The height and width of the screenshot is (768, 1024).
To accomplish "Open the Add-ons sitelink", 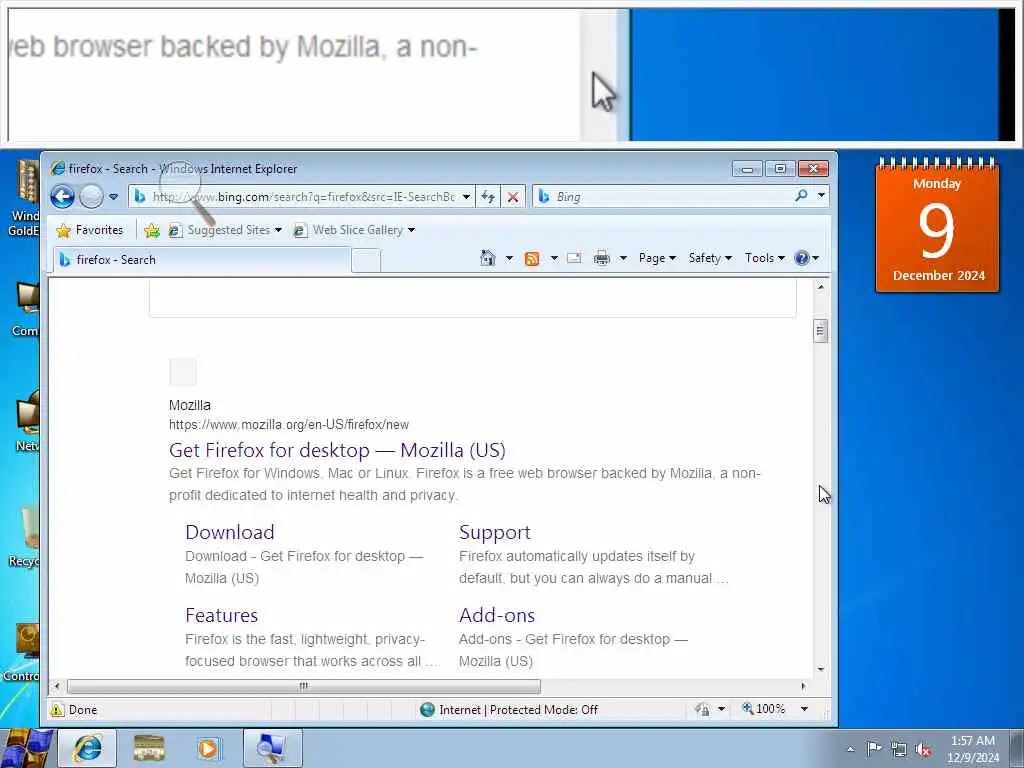I will (x=497, y=615).
